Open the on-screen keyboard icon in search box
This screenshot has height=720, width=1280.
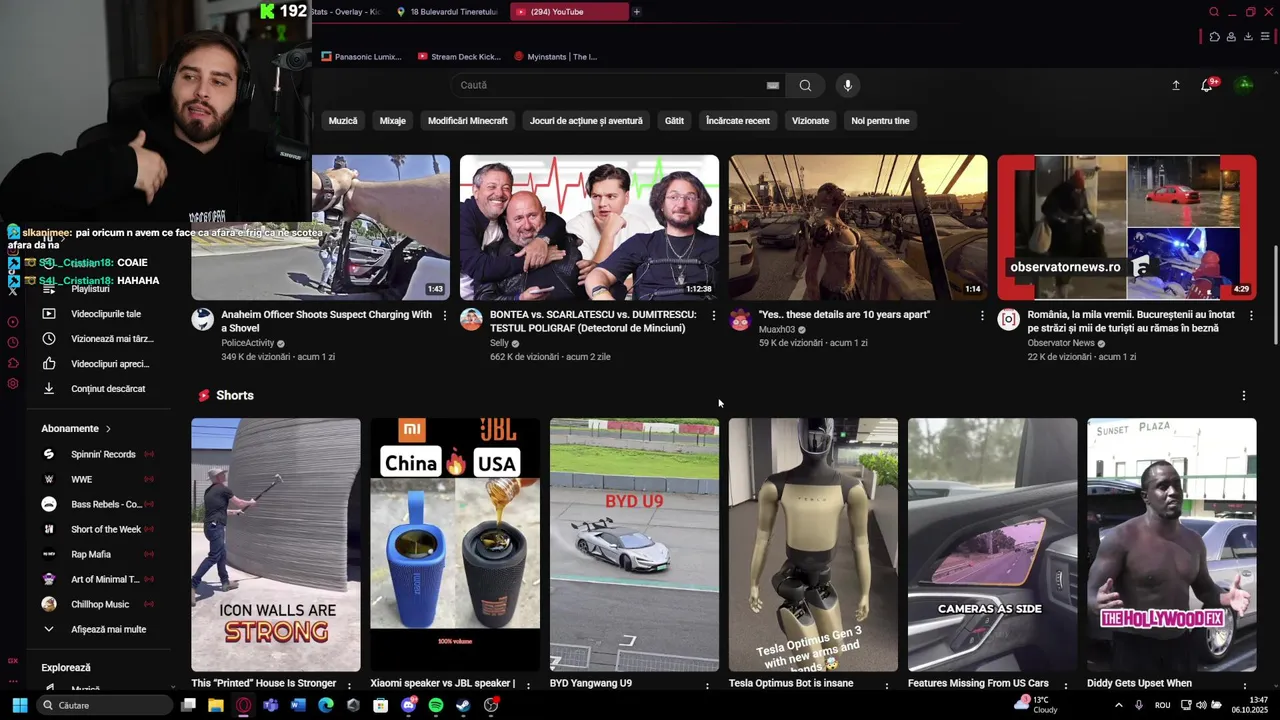pos(773,85)
